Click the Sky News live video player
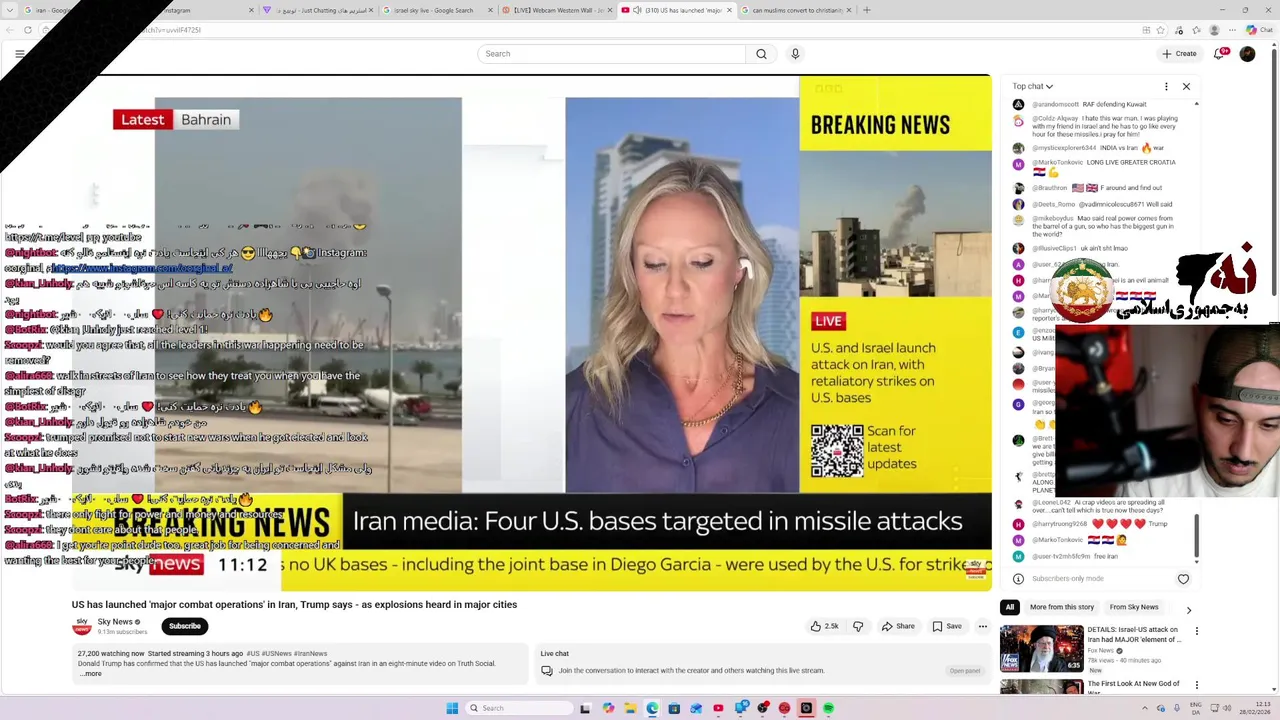The image size is (1280, 720). [531, 333]
